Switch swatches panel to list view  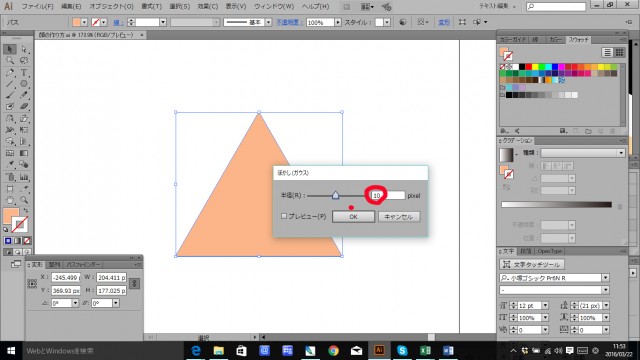[607, 52]
